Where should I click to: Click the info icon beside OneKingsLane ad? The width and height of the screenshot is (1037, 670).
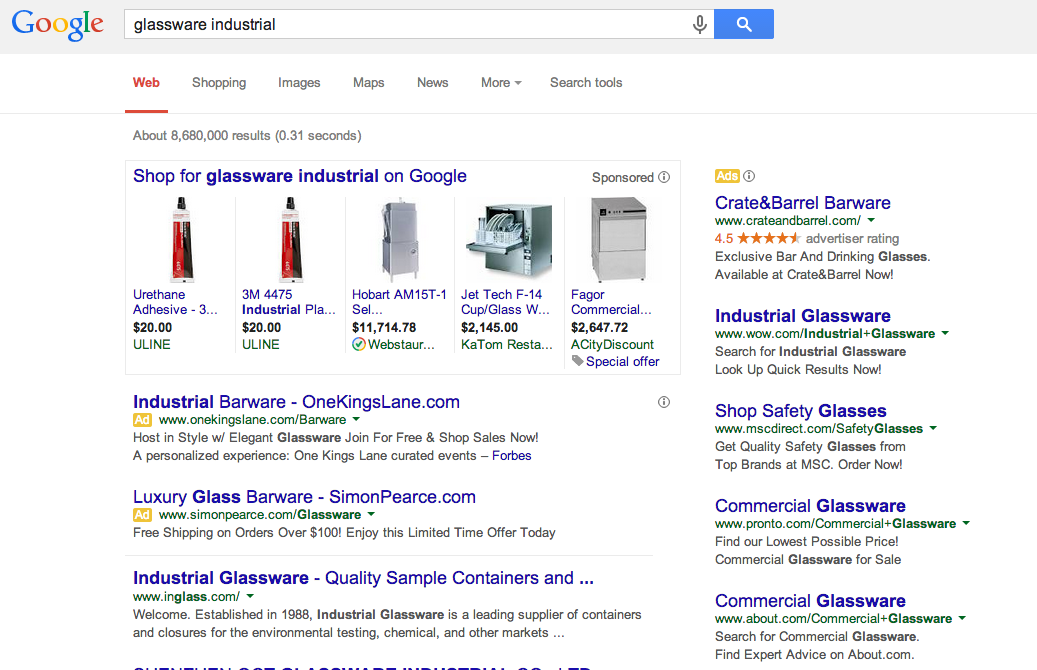(664, 402)
